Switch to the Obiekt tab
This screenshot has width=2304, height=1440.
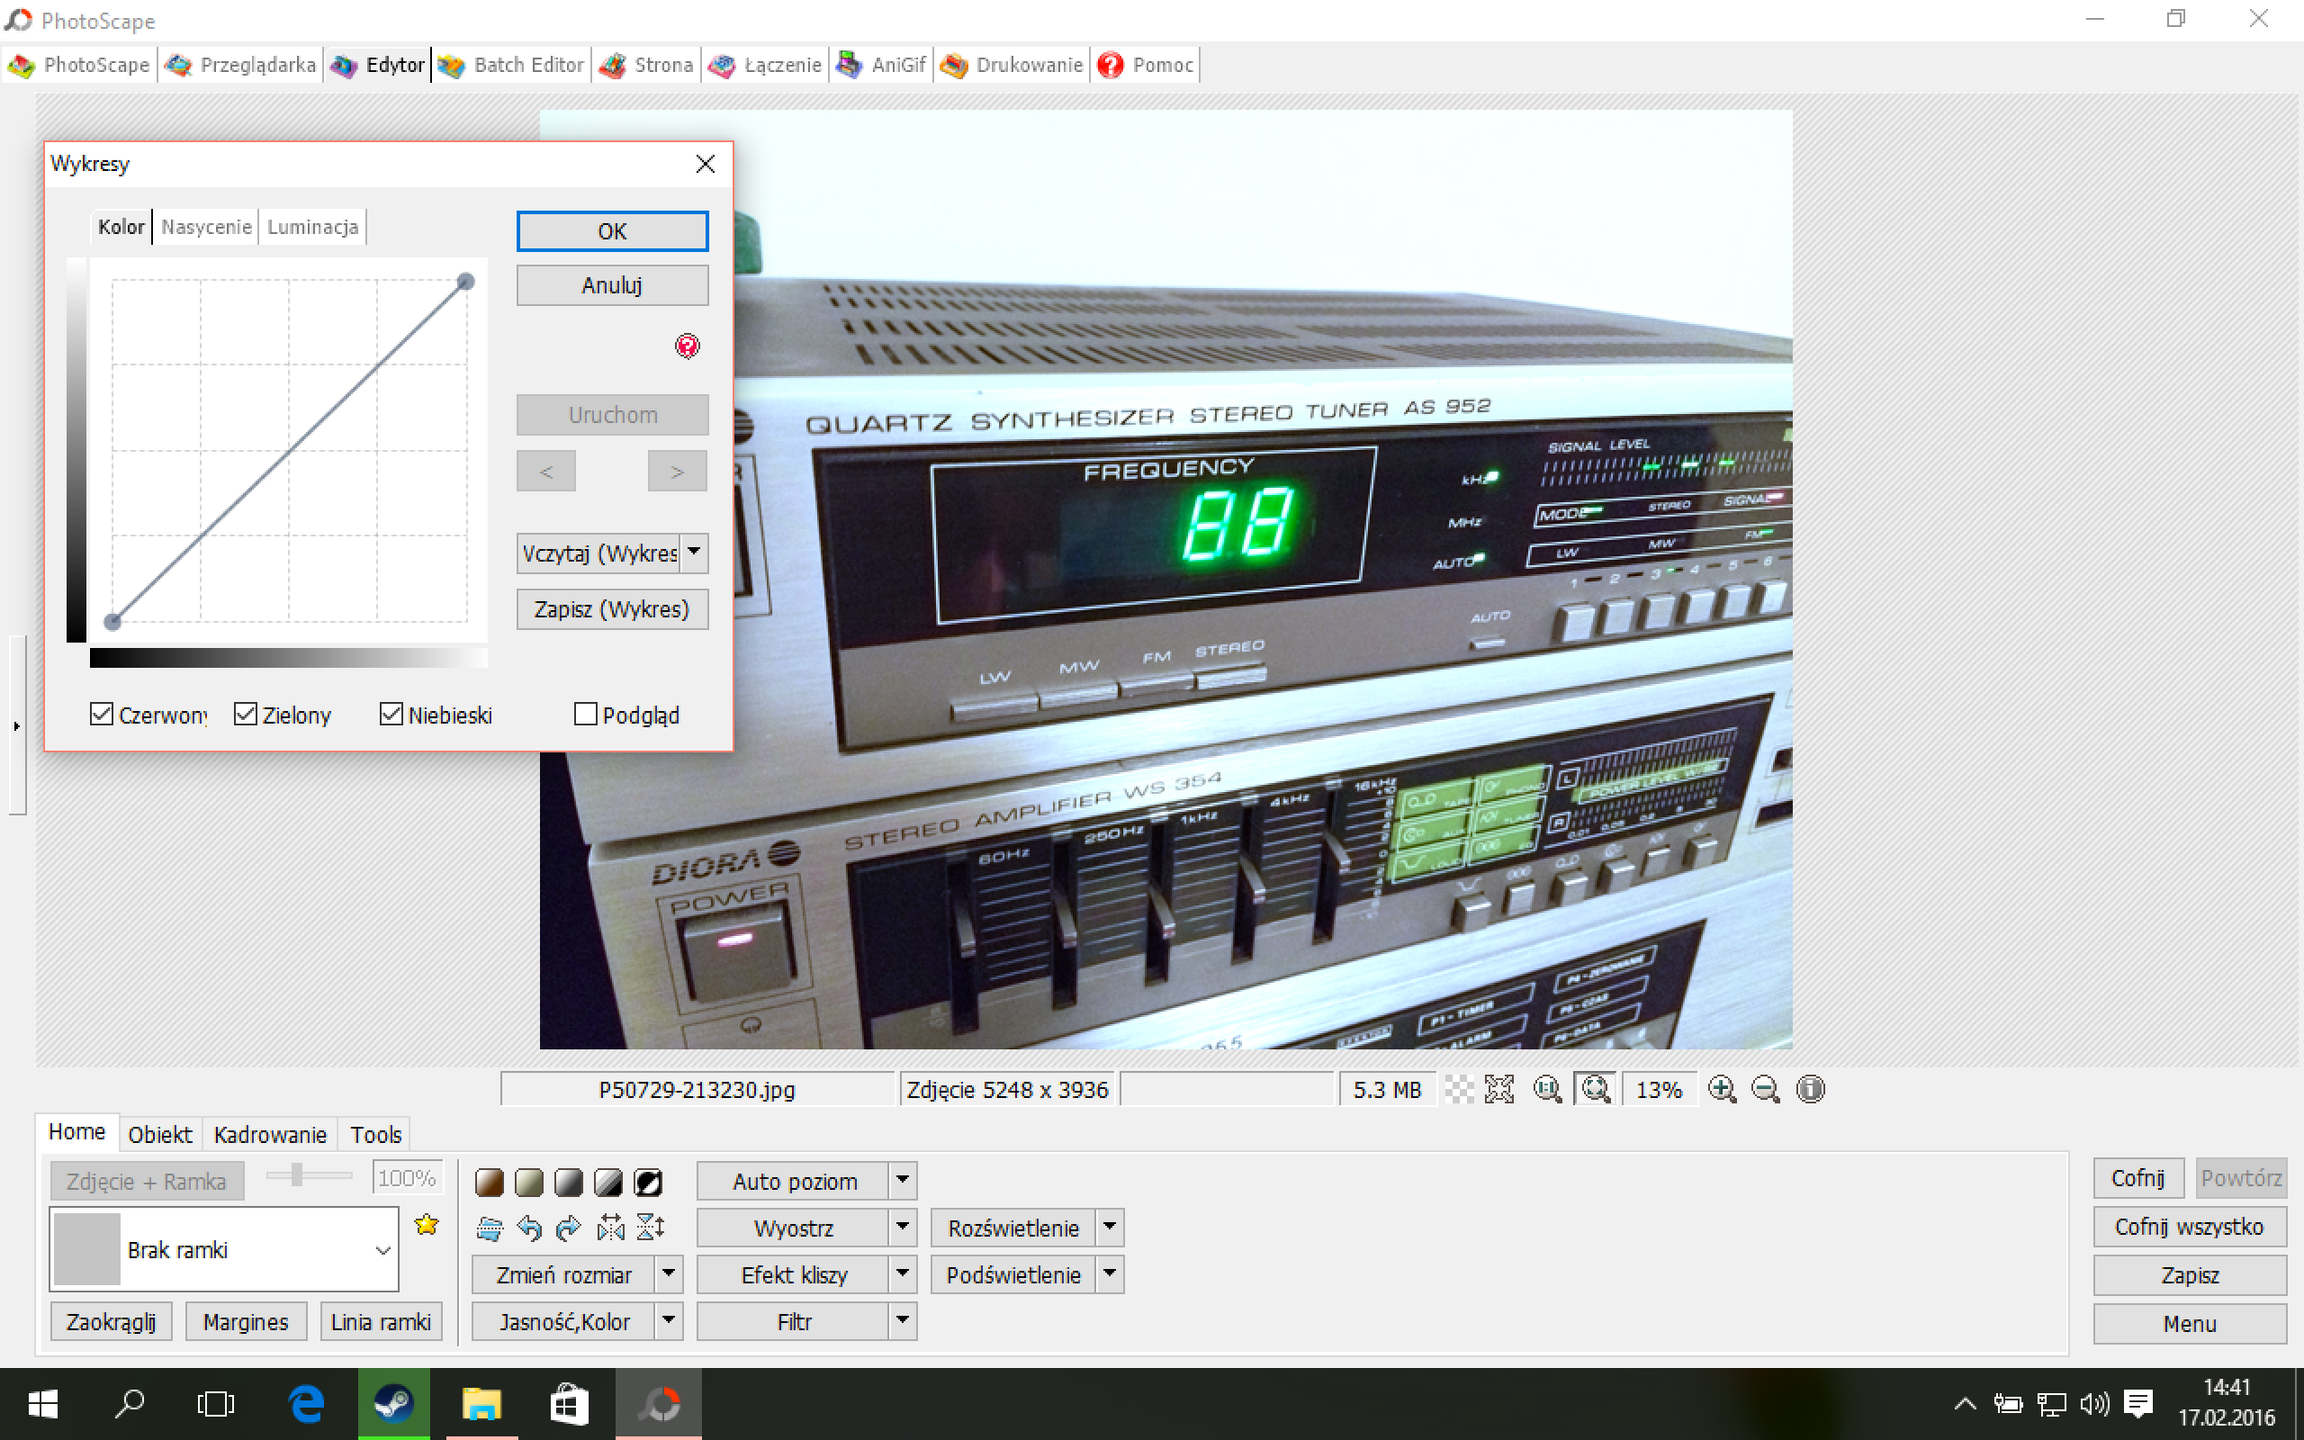pos(160,1135)
